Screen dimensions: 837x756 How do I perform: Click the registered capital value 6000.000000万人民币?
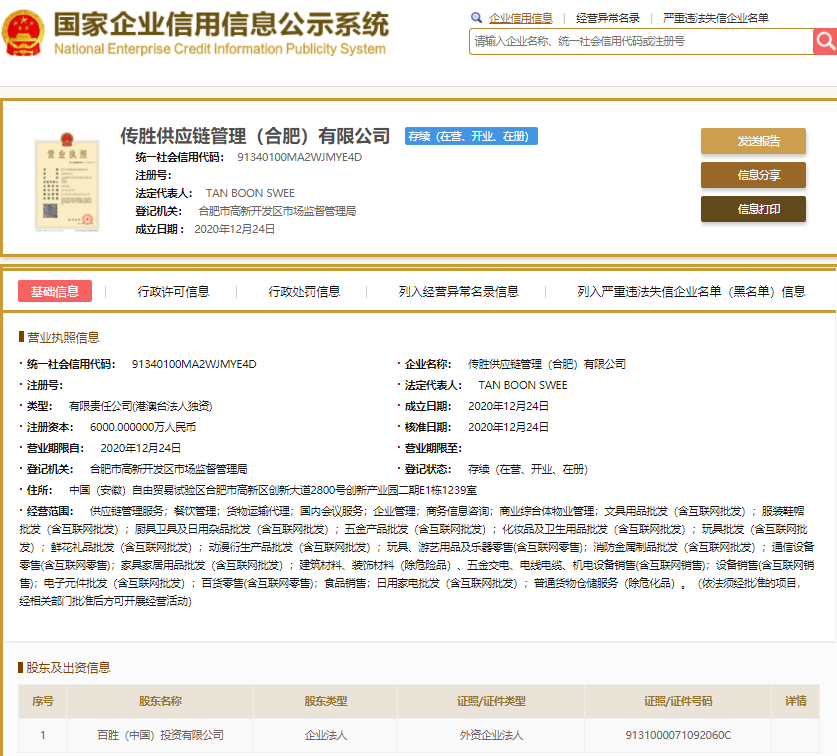pos(143,427)
